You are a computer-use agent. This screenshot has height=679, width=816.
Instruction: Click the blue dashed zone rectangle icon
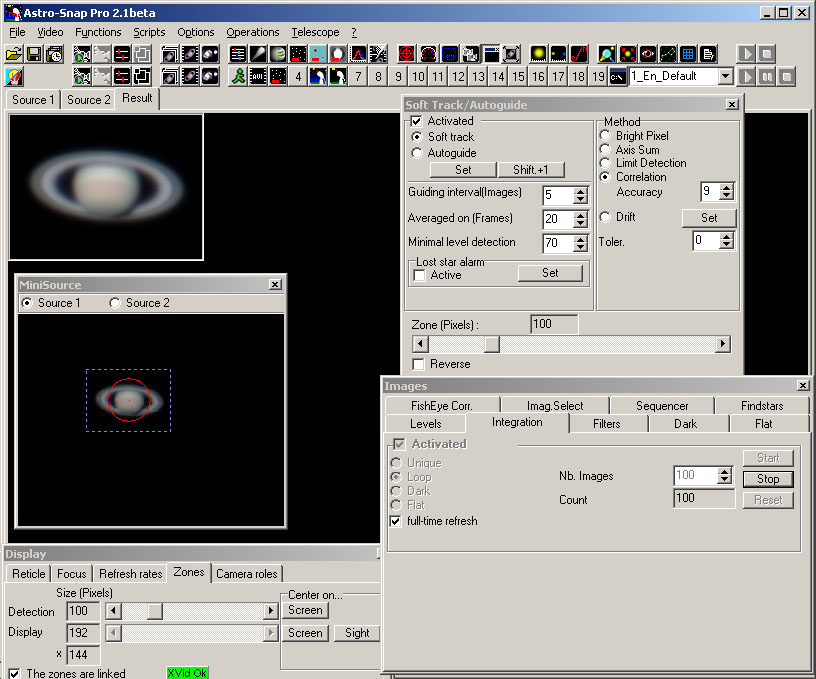(450, 54)
